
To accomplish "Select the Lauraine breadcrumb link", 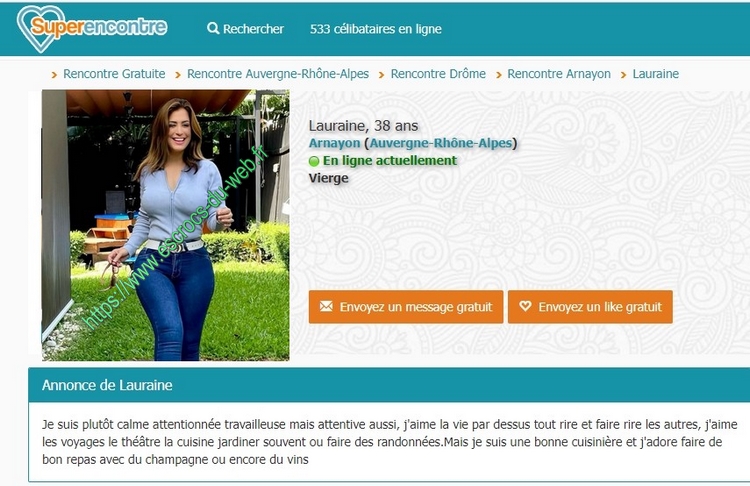I will [656, 74].
